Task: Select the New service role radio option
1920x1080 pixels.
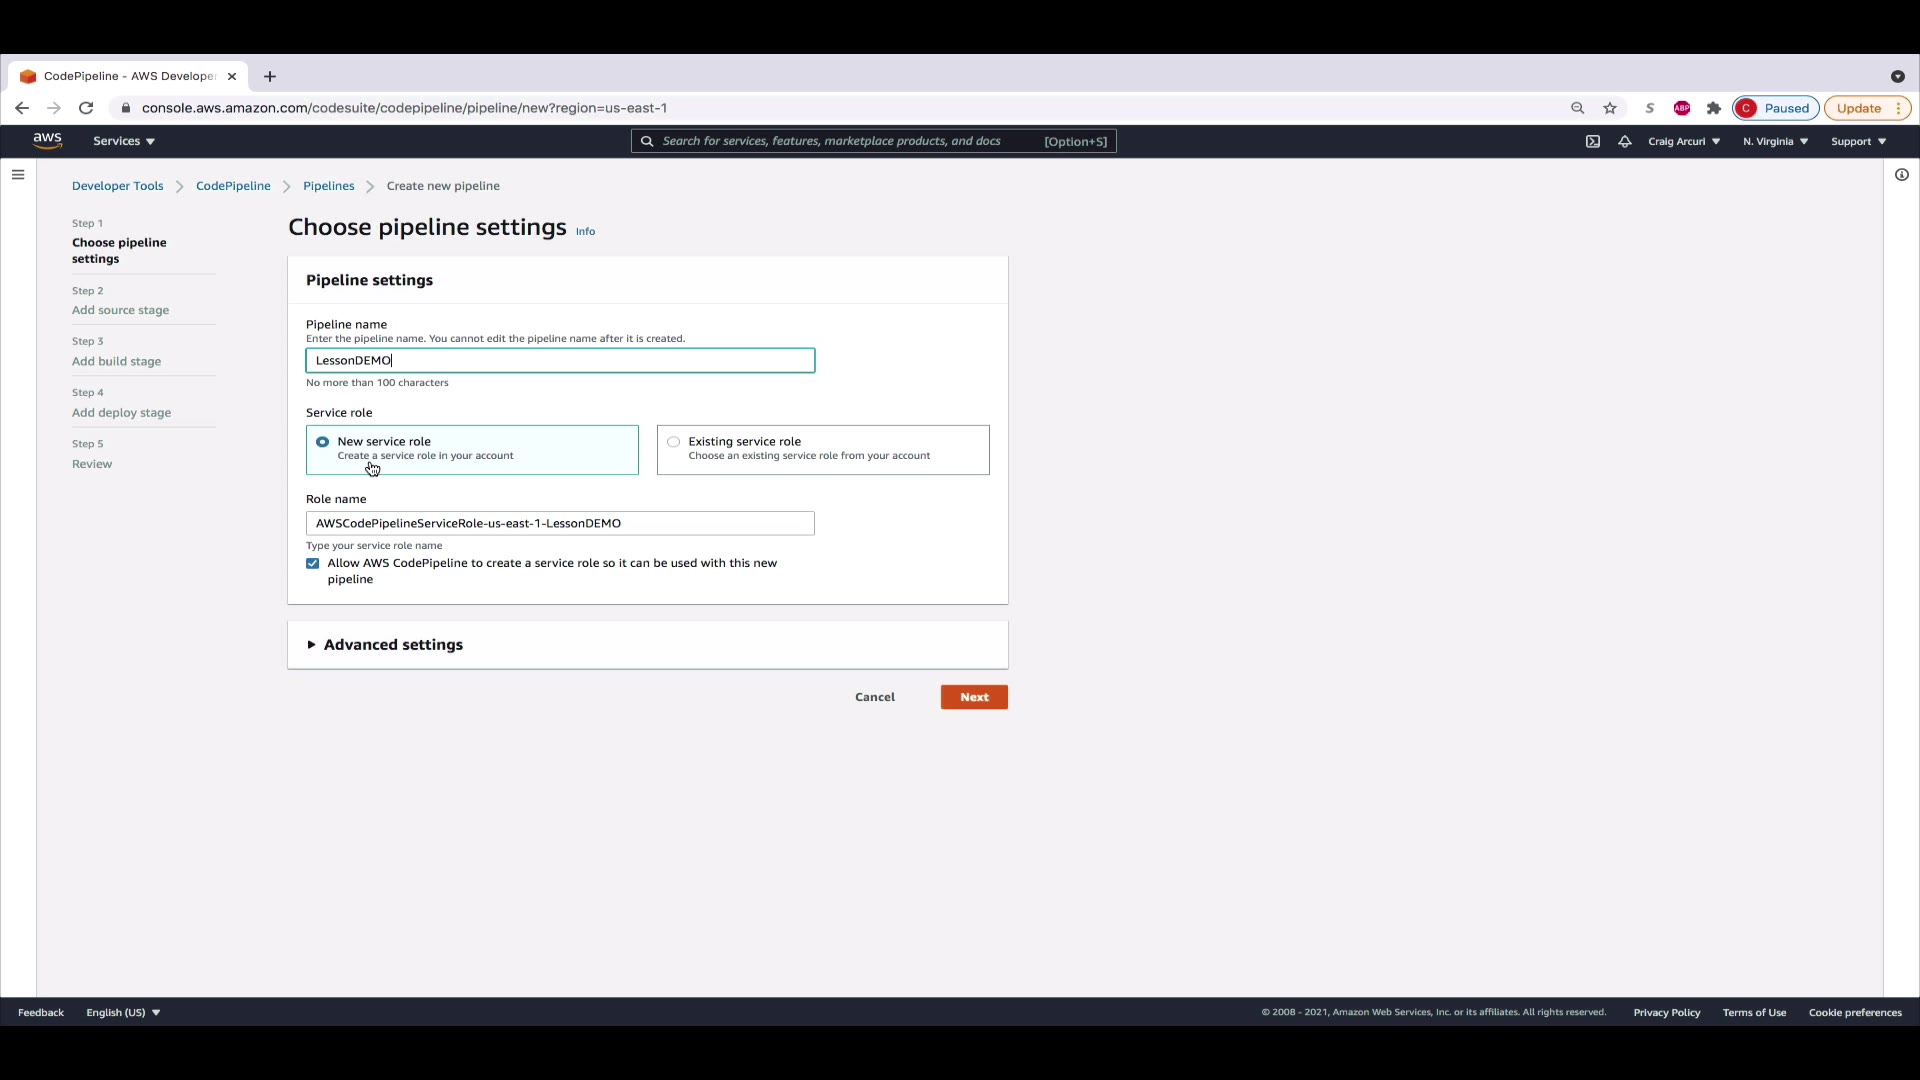Action: pos(322,442)
